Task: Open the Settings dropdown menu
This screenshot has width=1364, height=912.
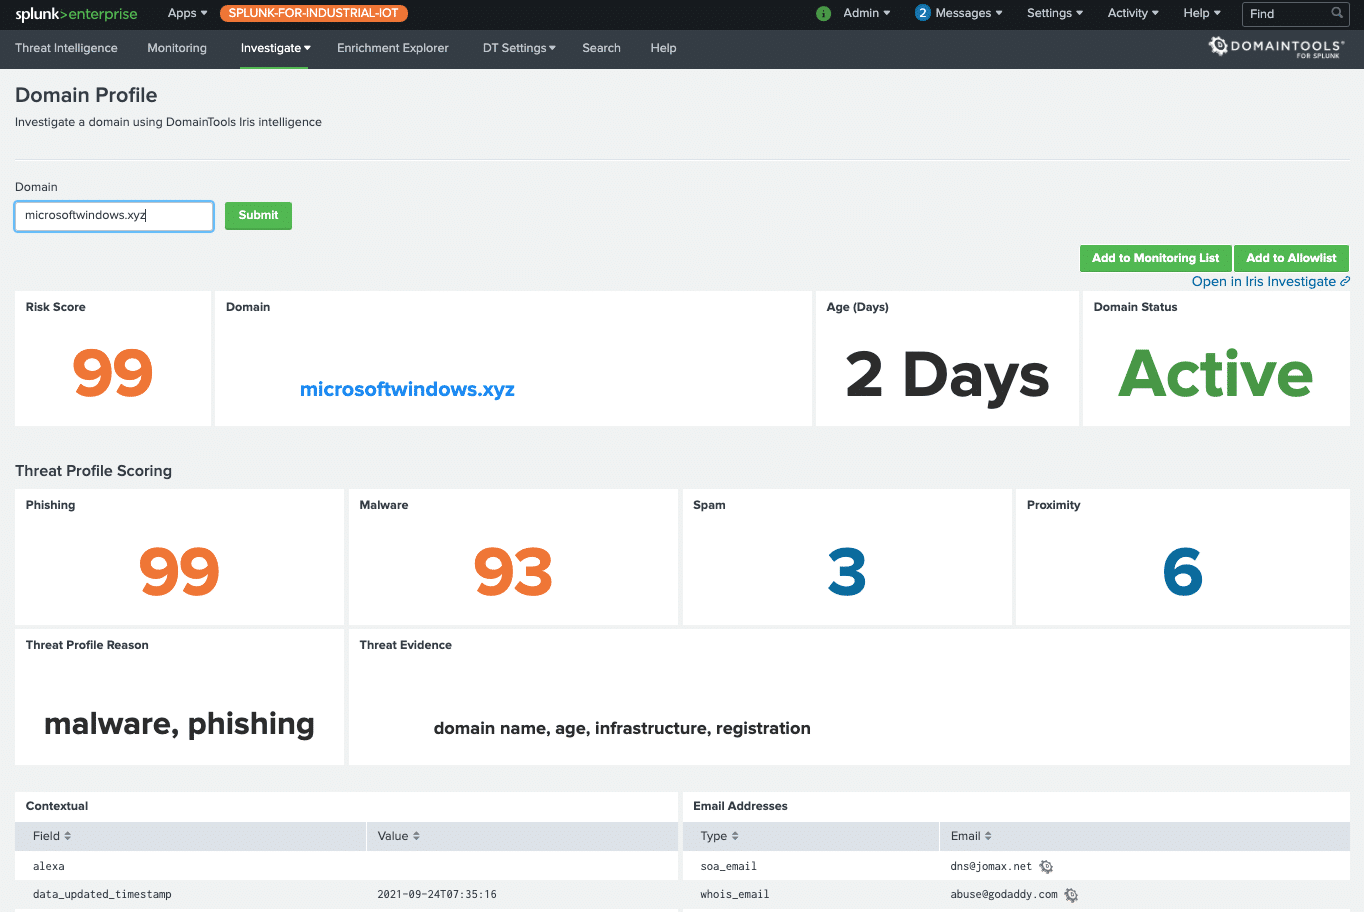Action: click(1055, 13)
